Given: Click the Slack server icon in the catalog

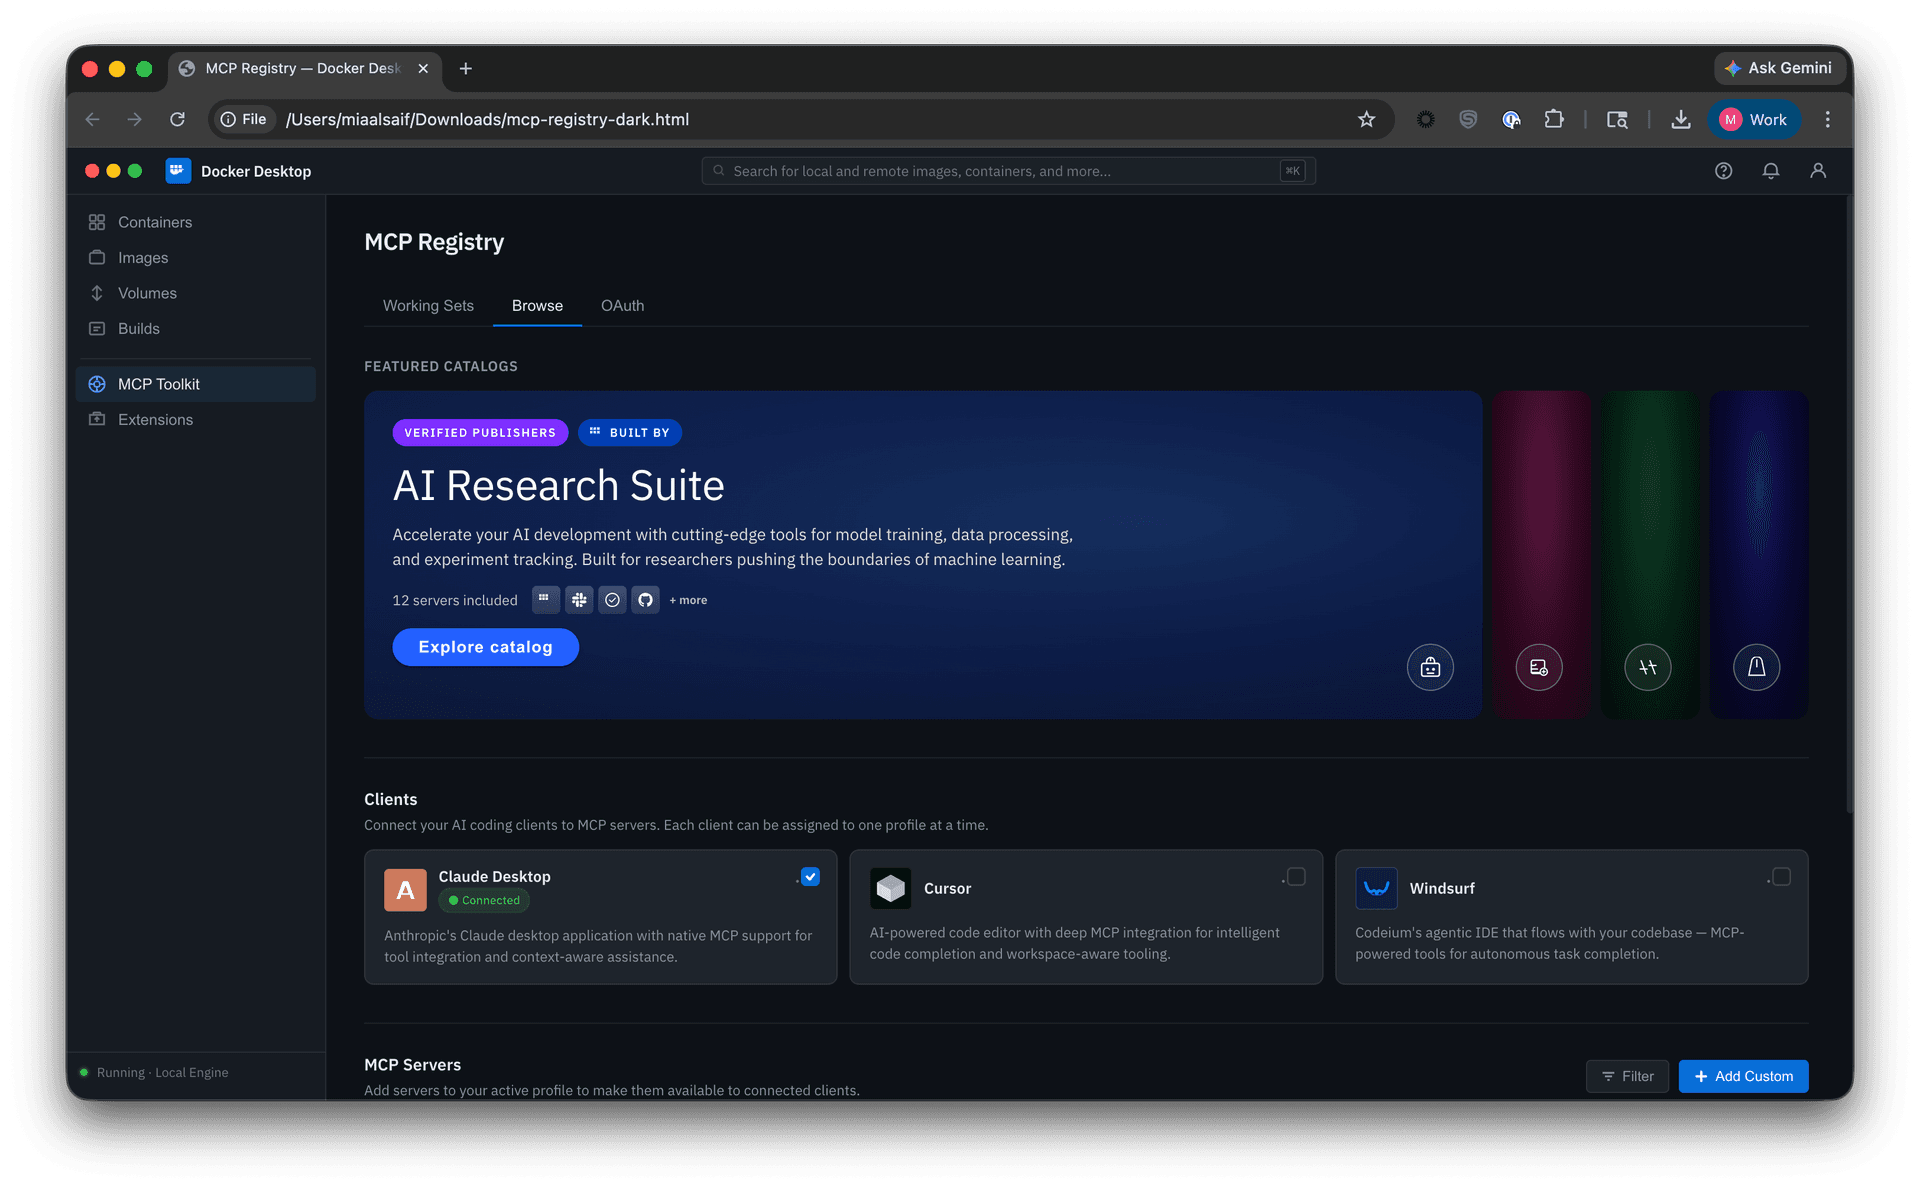Looking at the screenshot, I should click(579, 600).
